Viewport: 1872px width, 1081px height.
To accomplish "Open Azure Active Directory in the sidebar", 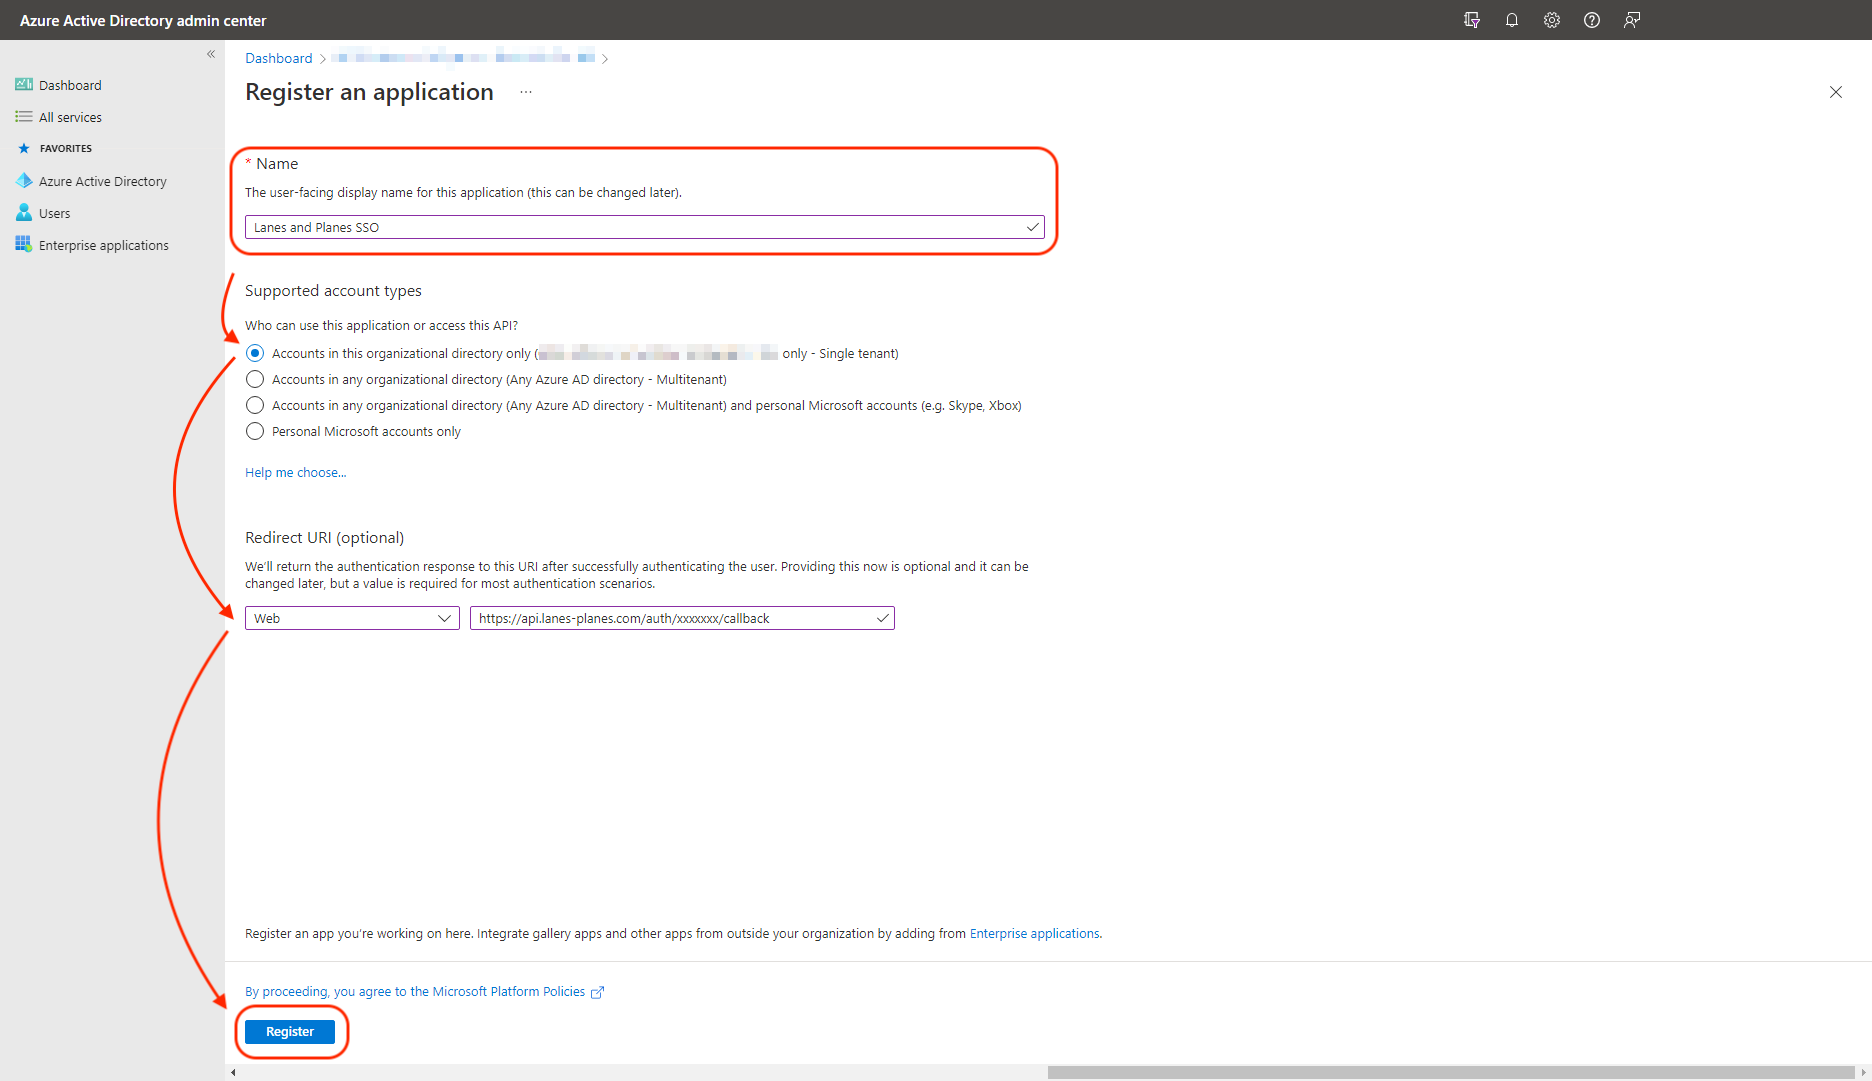I will [x=102, y=181].
